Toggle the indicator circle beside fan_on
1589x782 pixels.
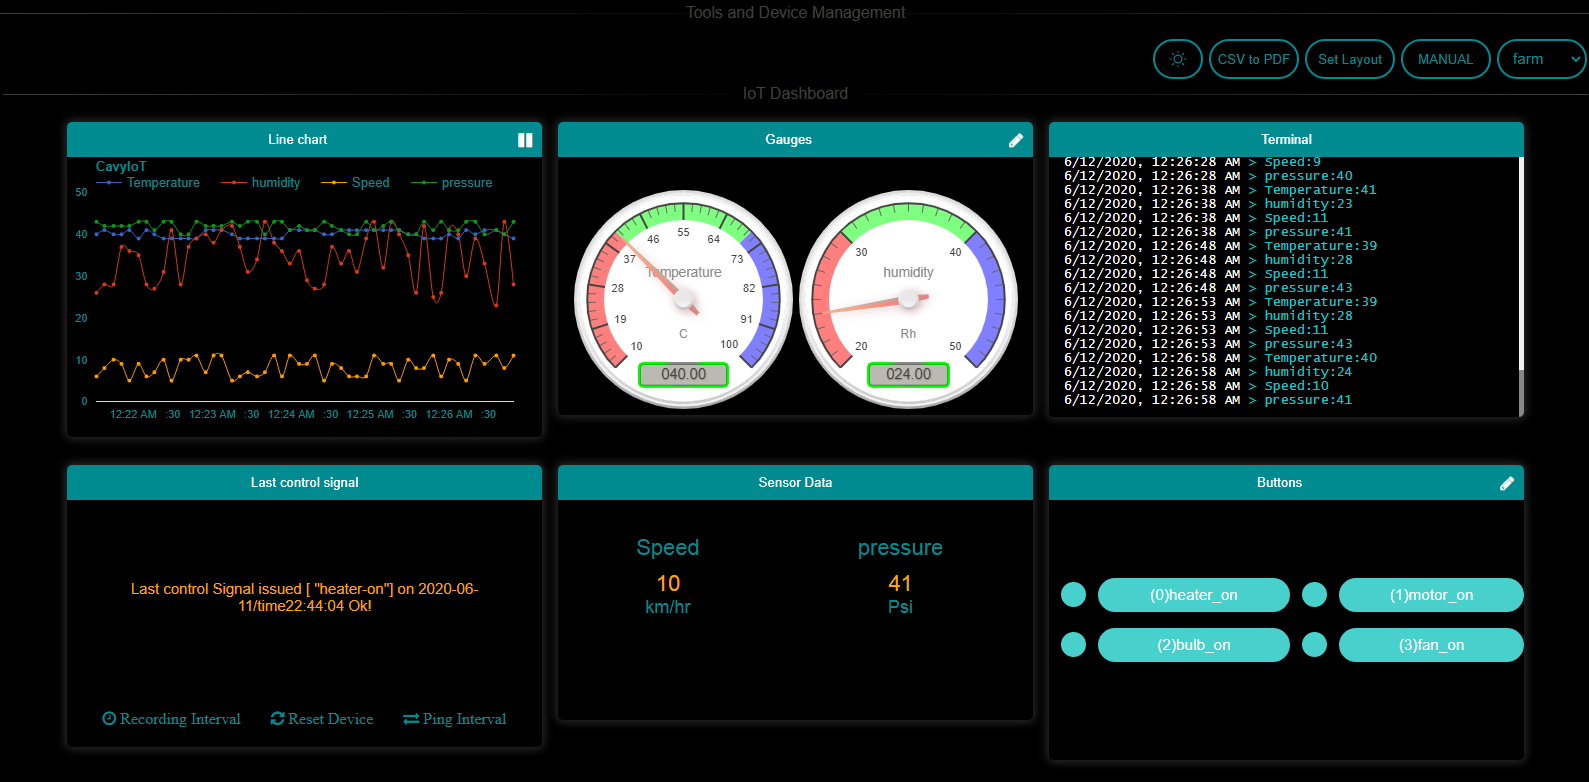click(1314, 645)
